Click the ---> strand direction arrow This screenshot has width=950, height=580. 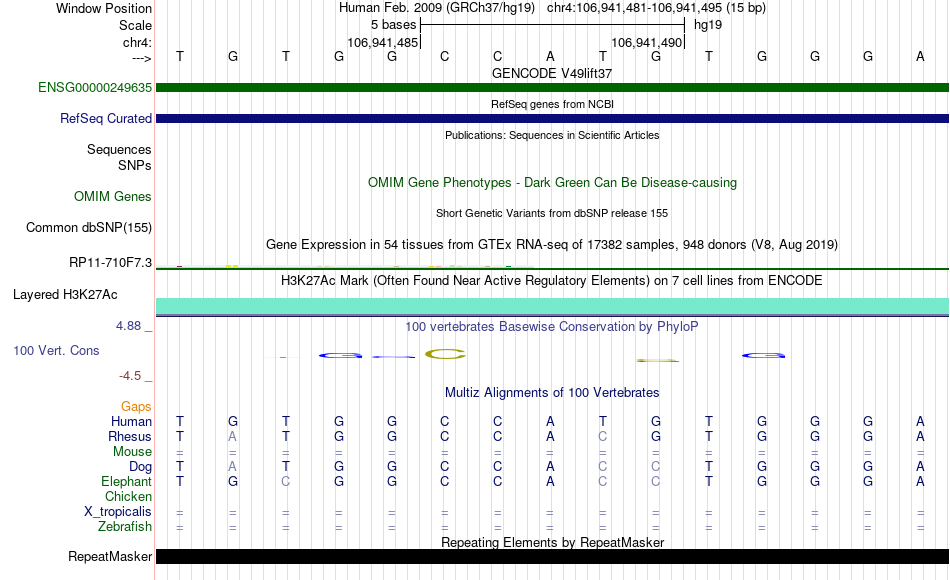pos(142,58)
